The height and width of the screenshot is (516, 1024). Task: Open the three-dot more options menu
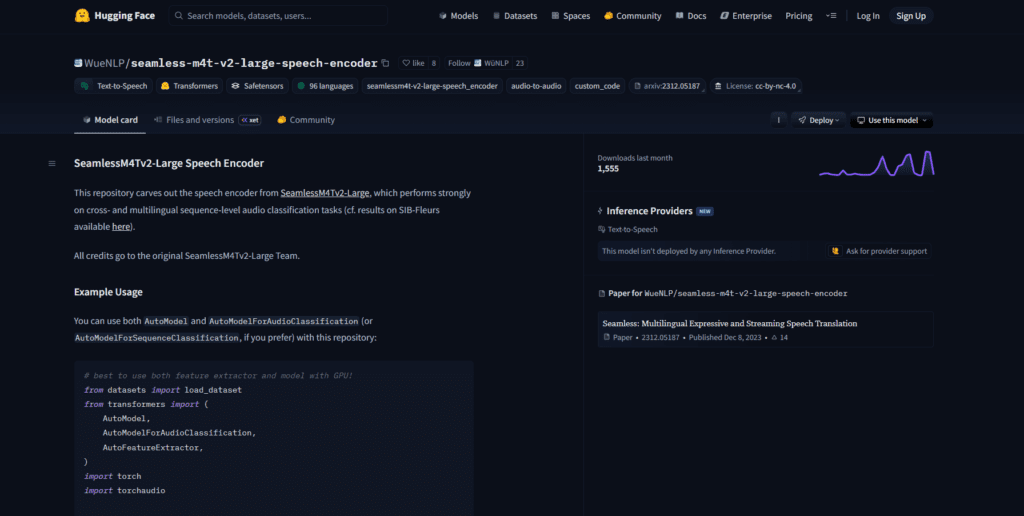click(778, 120)
